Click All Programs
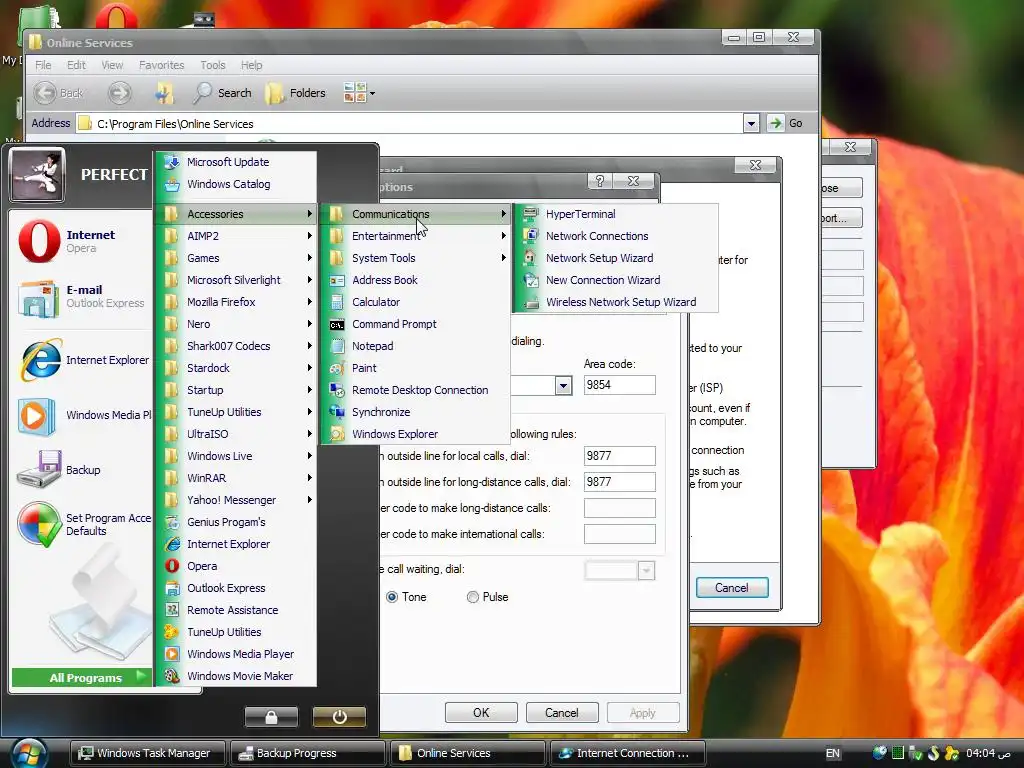This screenshot has width=1024, height=768. pyautogui.click(x=82, y=678)
